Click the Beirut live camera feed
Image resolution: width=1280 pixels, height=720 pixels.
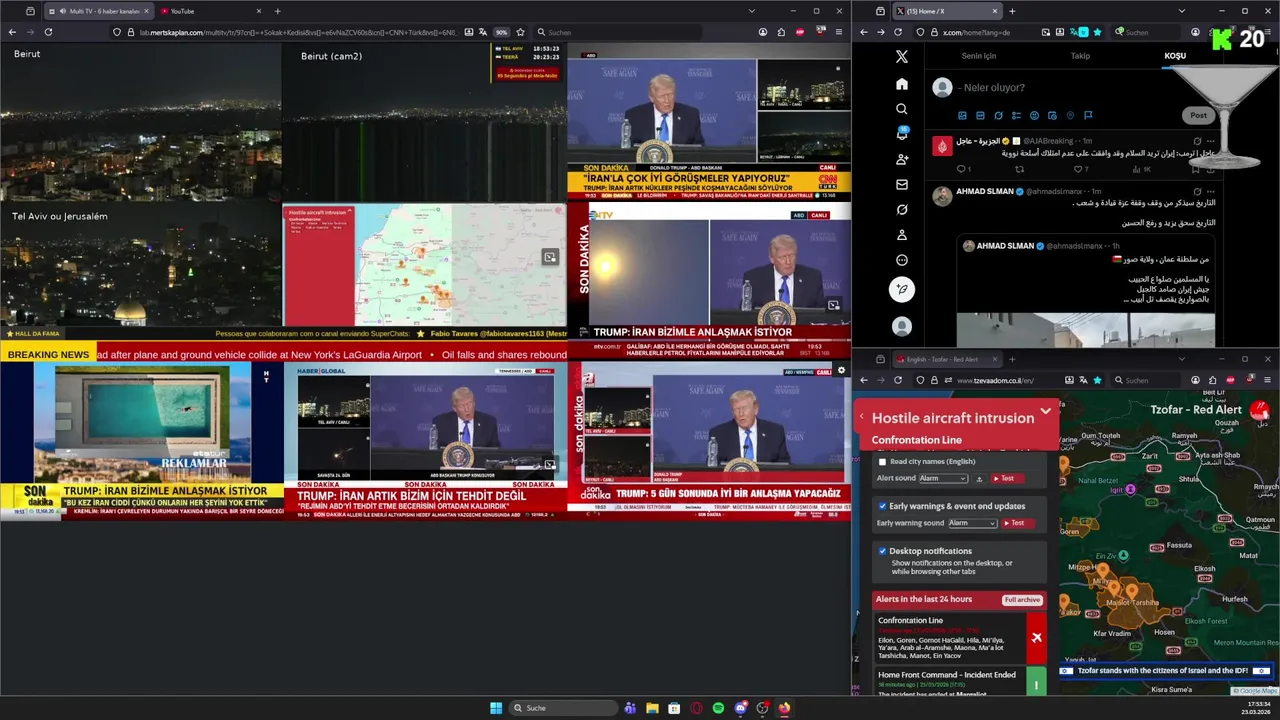click(141, 120)
